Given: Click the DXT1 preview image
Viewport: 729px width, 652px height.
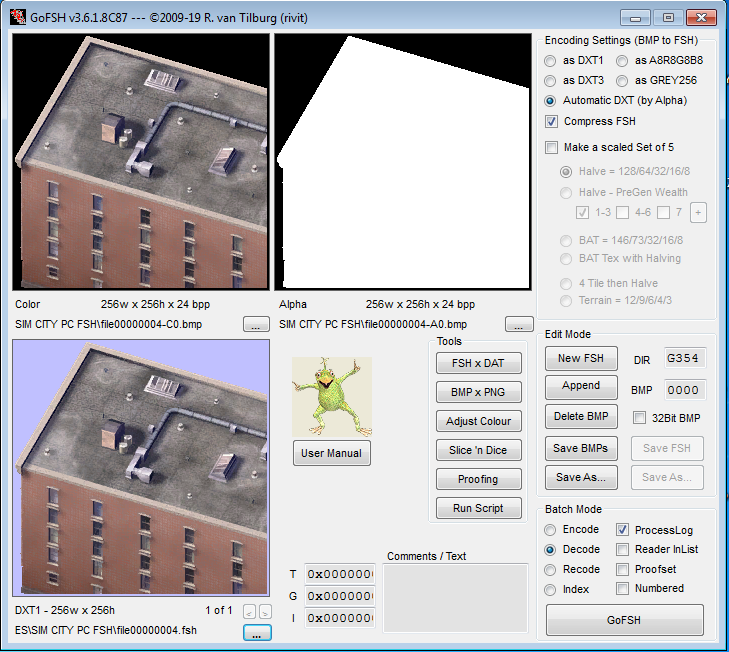Looking at the screenshot, I should pos(141,467).
